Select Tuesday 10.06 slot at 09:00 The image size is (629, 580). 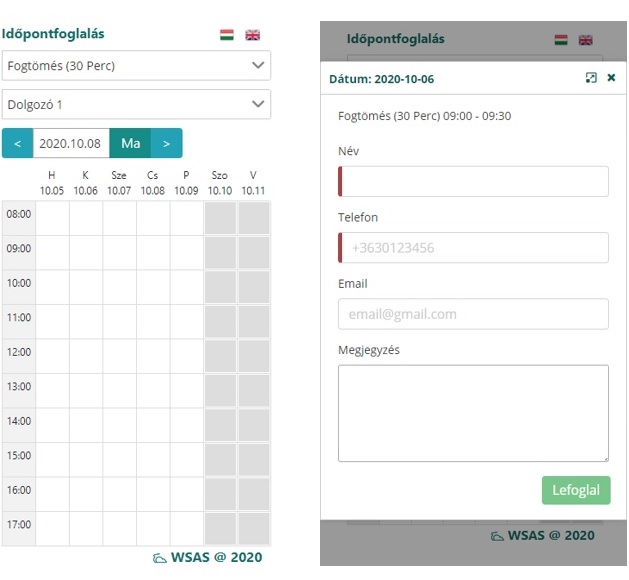(86, 252)
